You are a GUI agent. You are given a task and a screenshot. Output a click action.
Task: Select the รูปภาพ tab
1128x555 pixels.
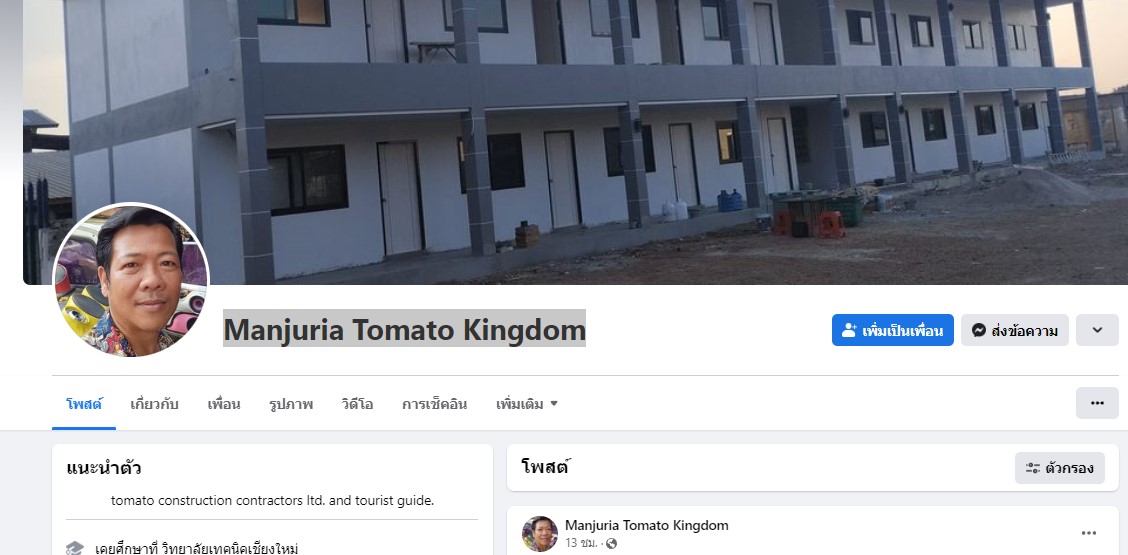291,404
